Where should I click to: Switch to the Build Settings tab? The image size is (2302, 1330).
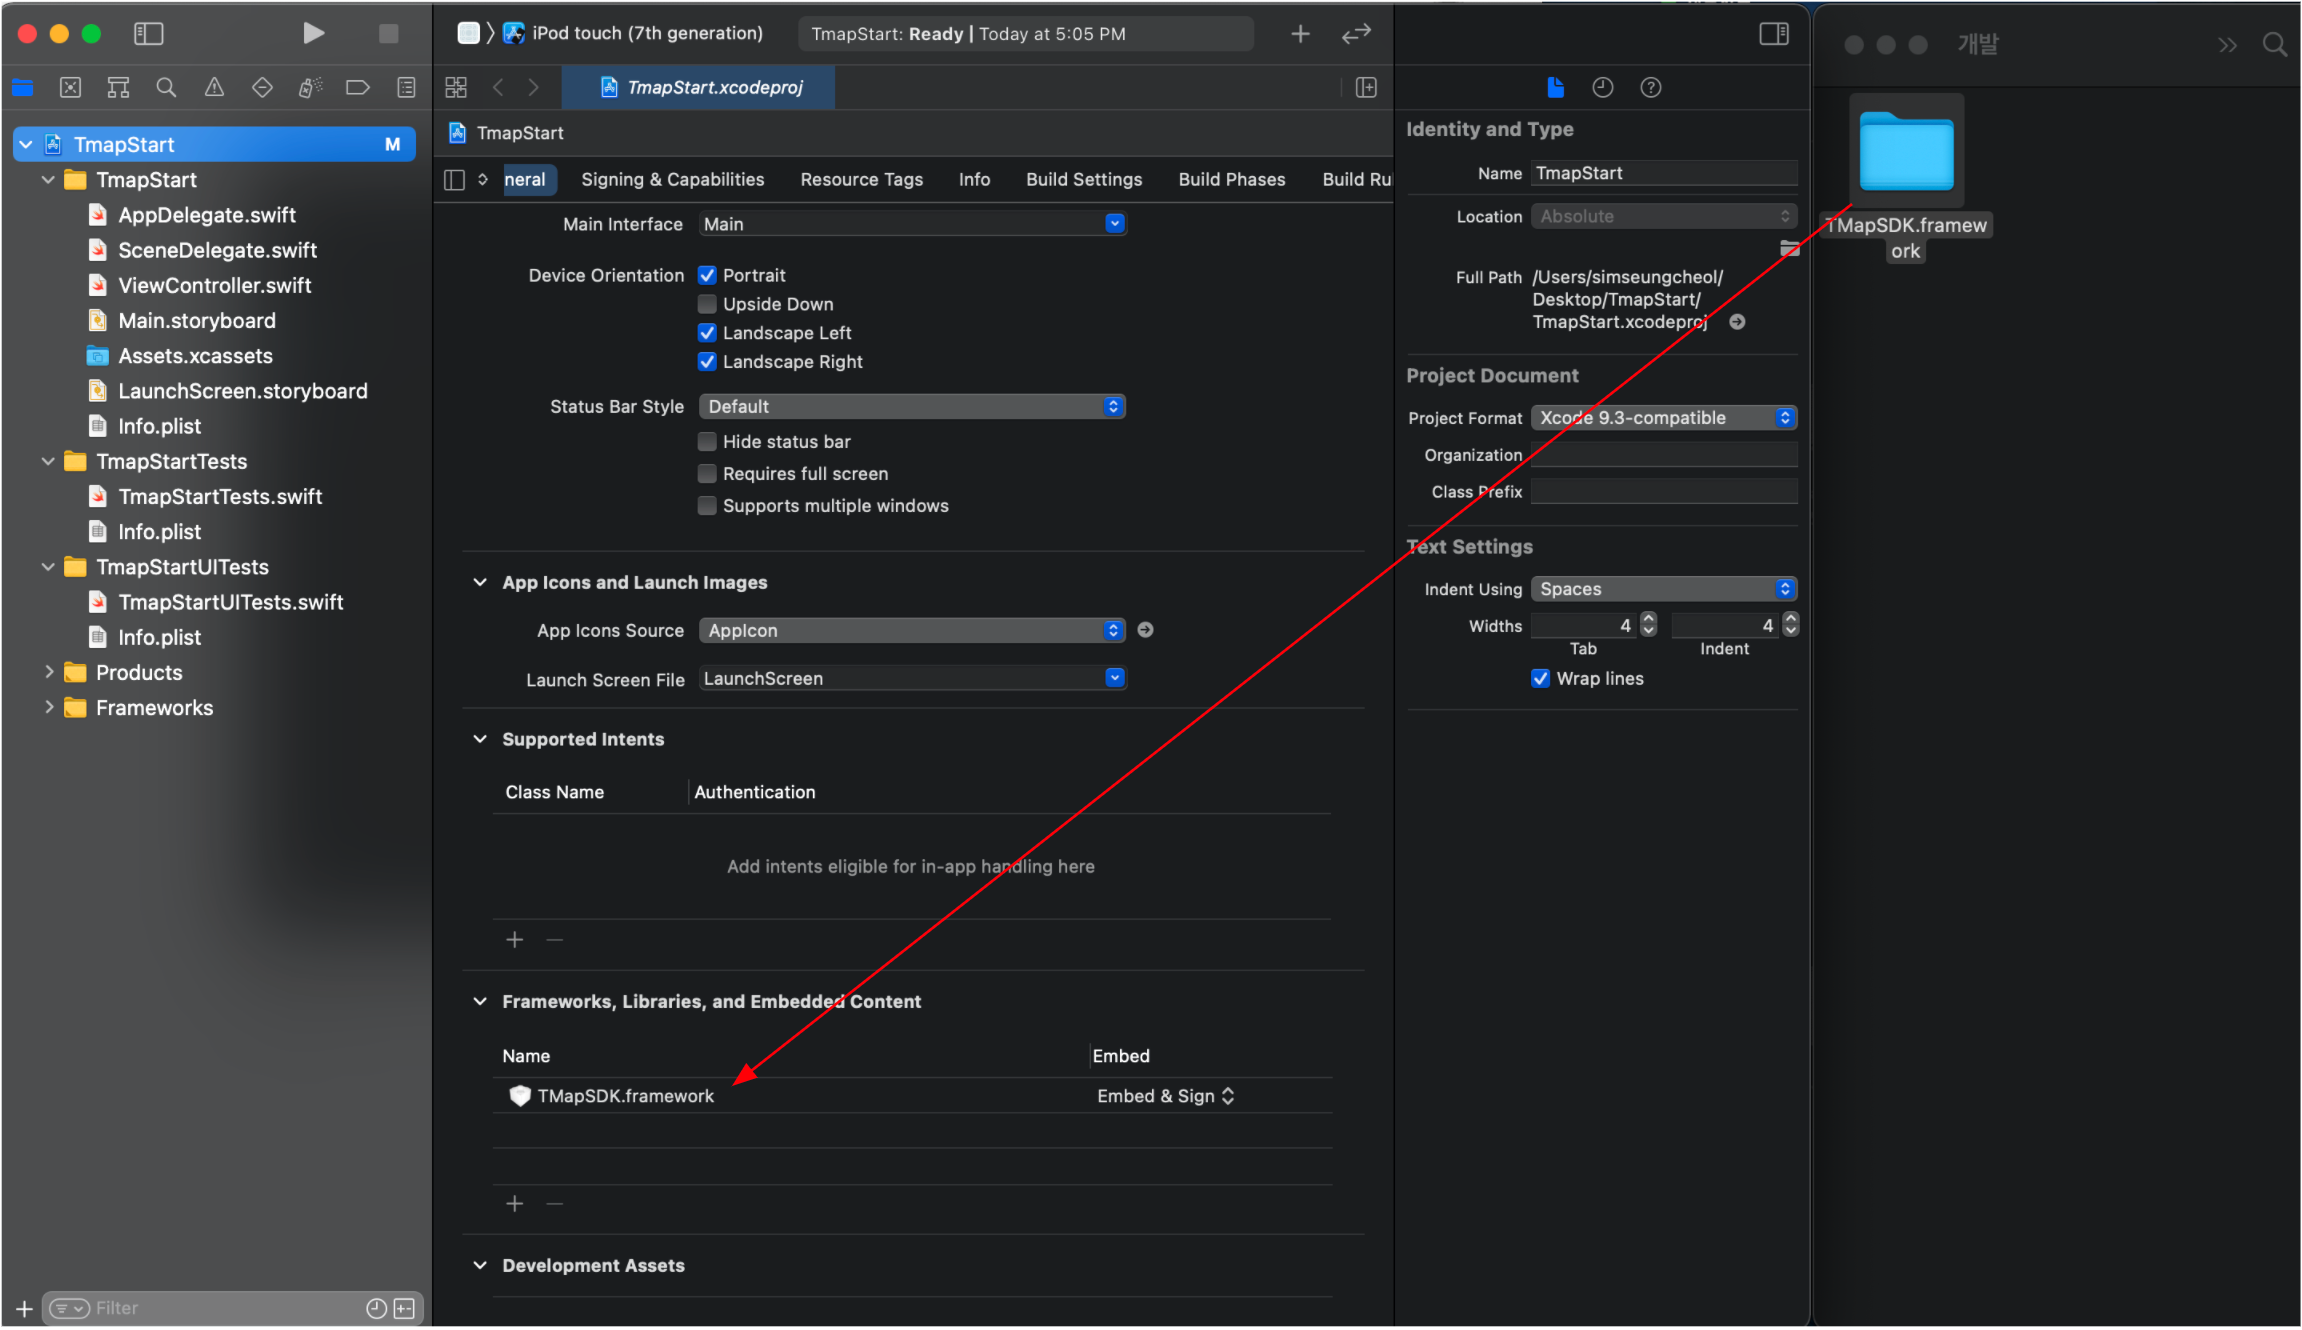coord(1083,180)
